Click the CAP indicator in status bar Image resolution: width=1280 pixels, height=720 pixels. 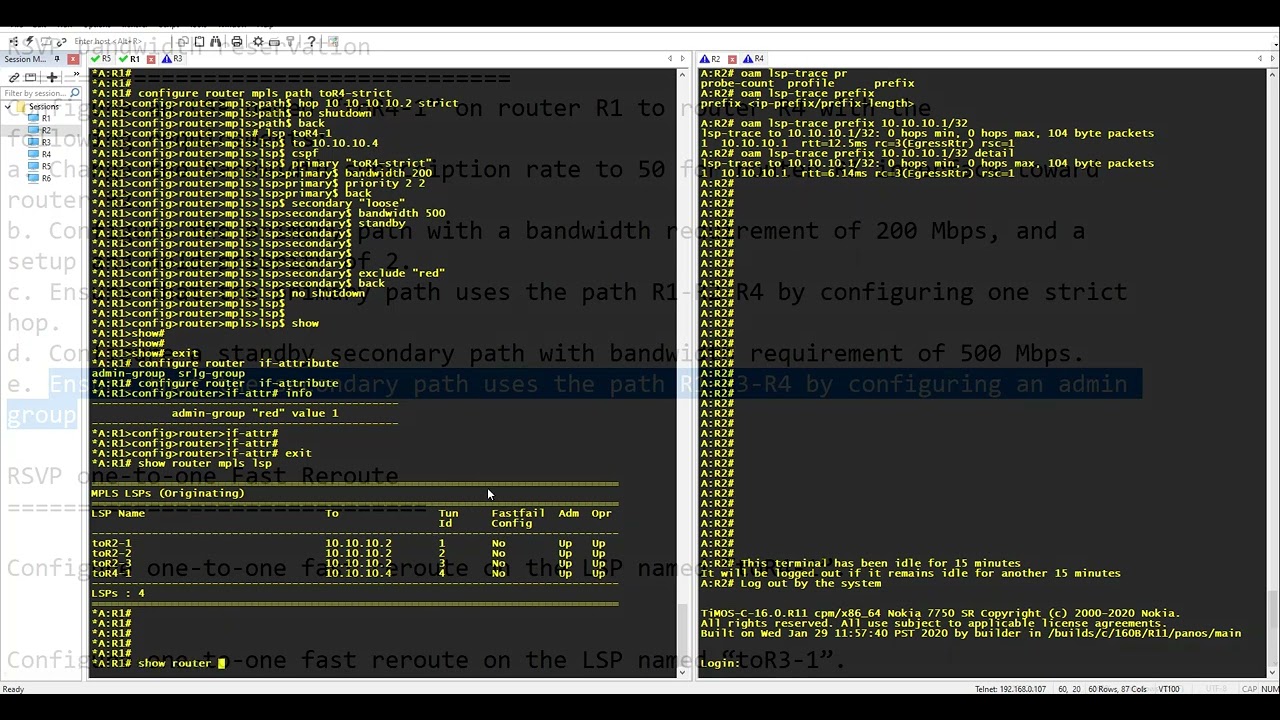pyautogui.click(x=1250, y=689)
